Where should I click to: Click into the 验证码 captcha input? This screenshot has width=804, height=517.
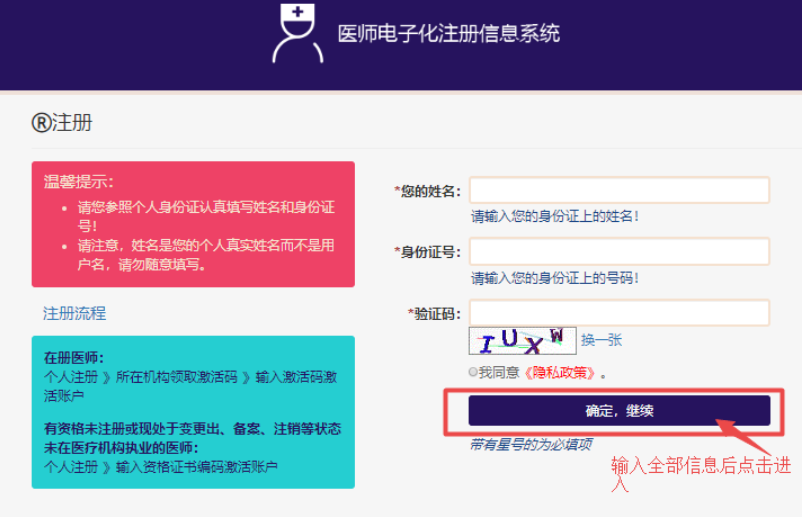tap(619, 312)
